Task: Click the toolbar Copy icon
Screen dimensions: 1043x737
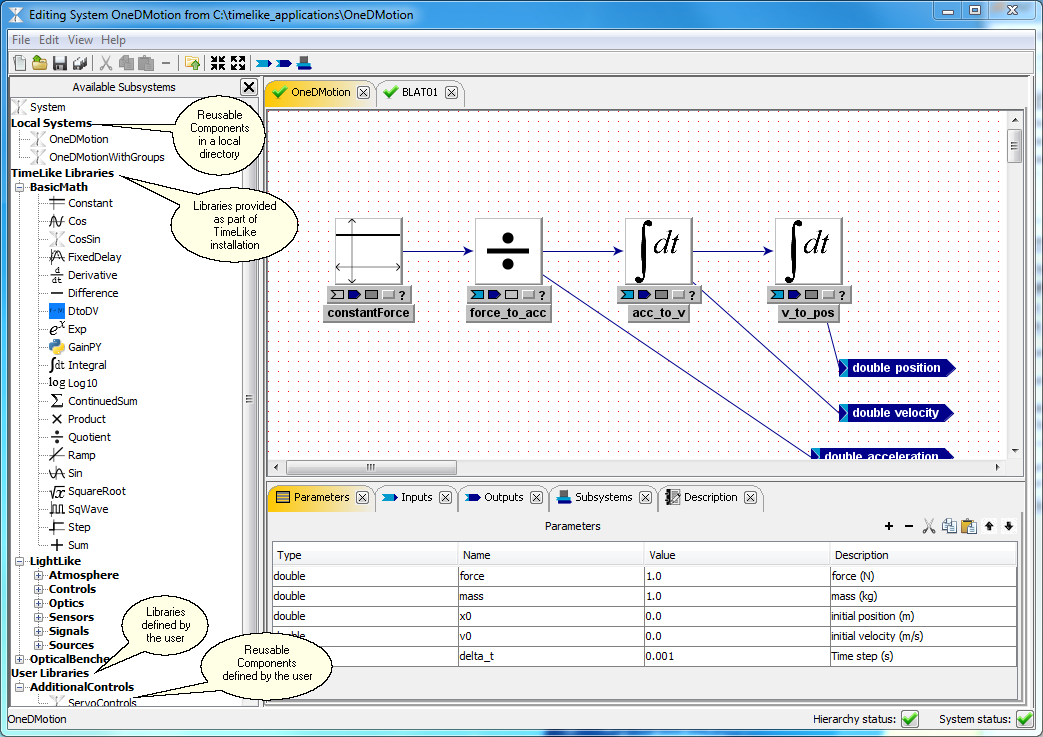Action: click(x=126, y=63)
